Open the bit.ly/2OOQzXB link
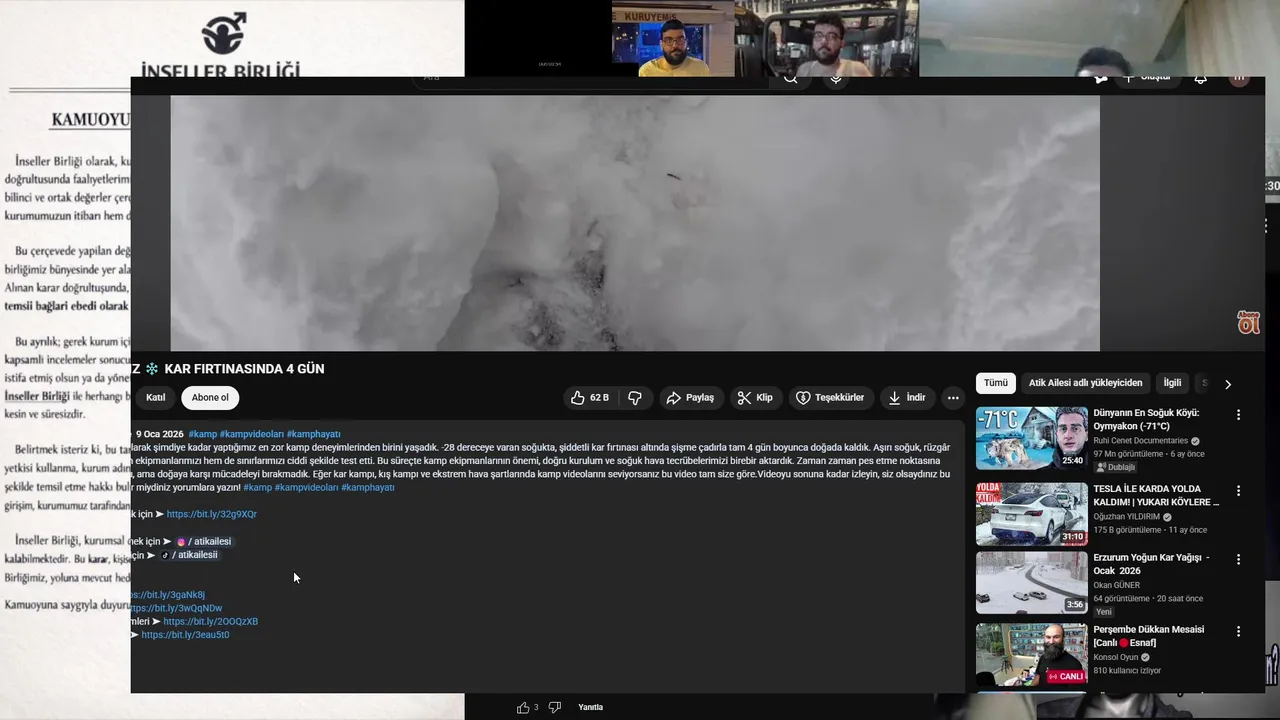 211,622
